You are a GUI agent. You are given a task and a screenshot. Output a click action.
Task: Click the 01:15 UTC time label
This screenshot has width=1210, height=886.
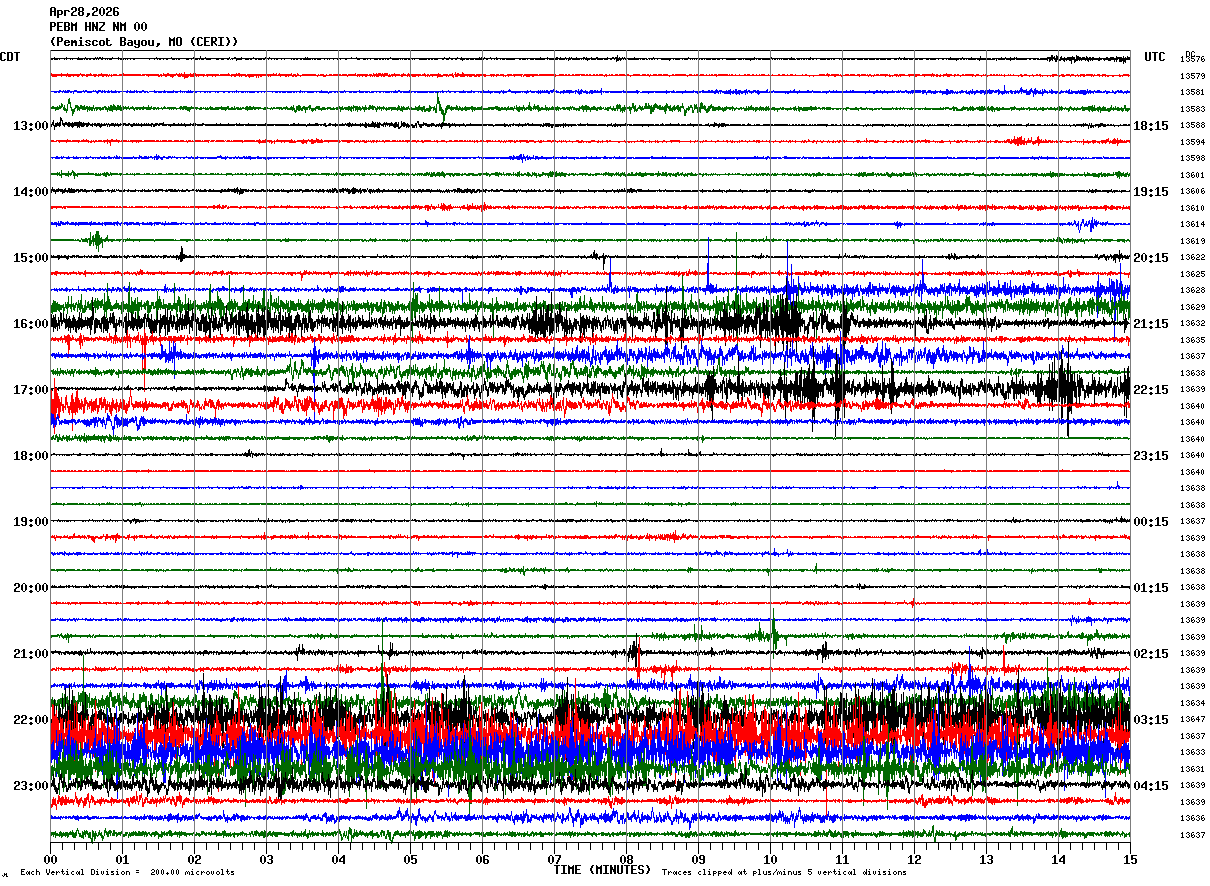pos(1151,588)
